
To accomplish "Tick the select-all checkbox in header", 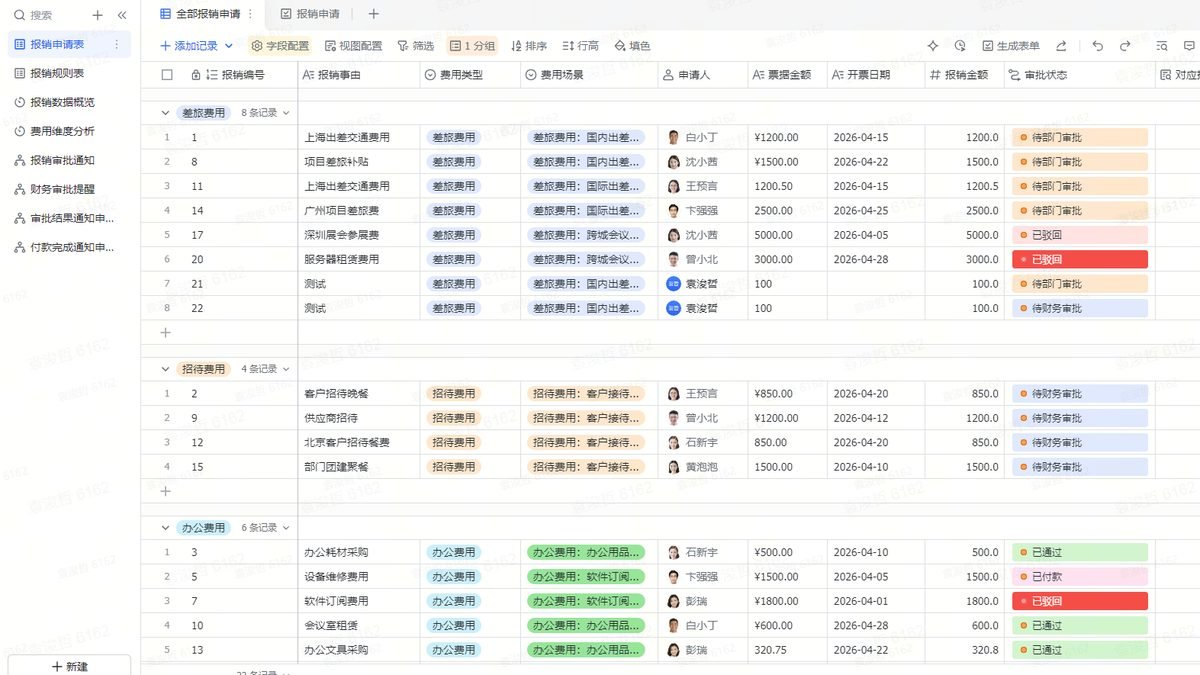I will click(167, 75).
